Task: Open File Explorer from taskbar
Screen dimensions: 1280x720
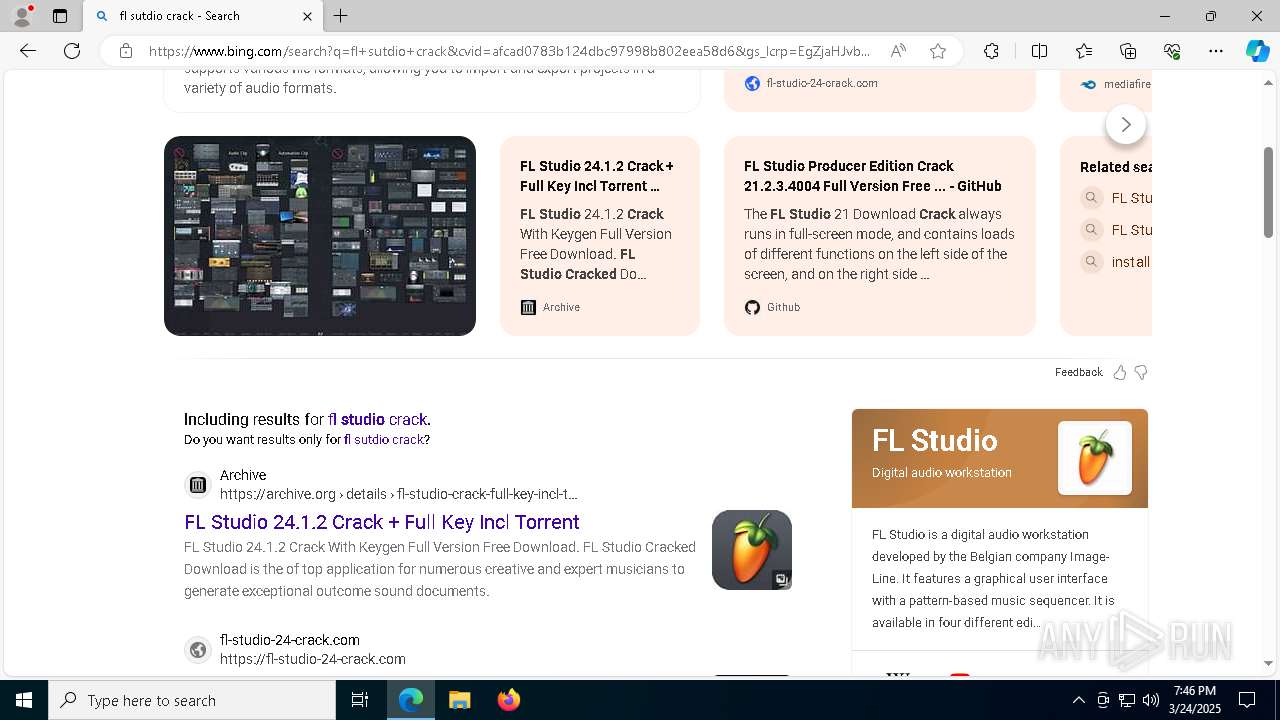Action: [x=459, y=700]
